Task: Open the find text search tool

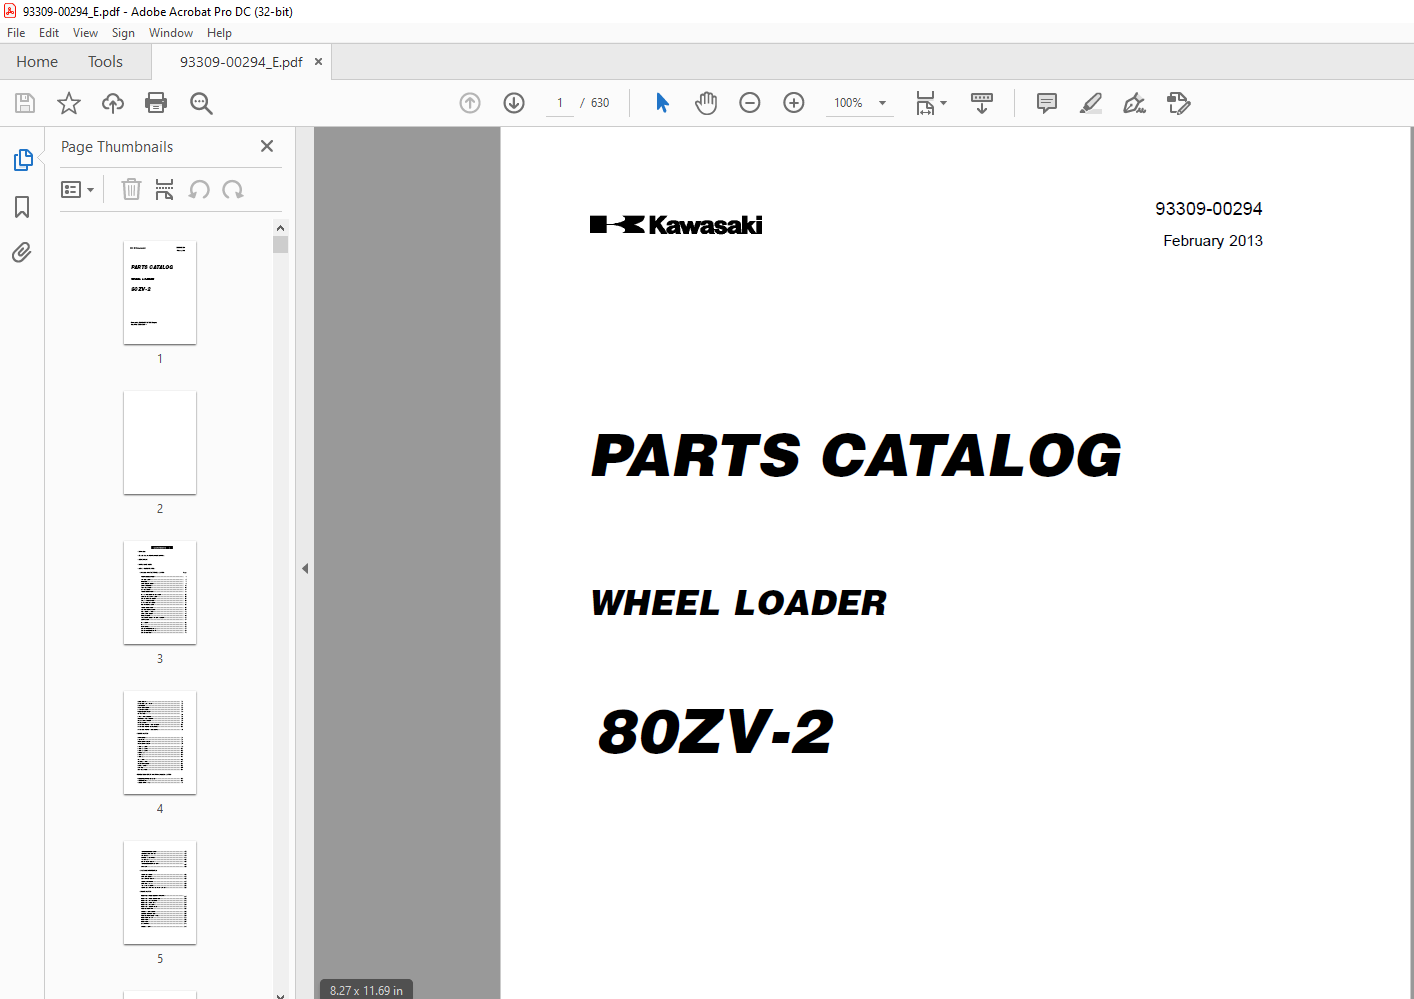Action: pyautogui.click(x=201, y=103)
